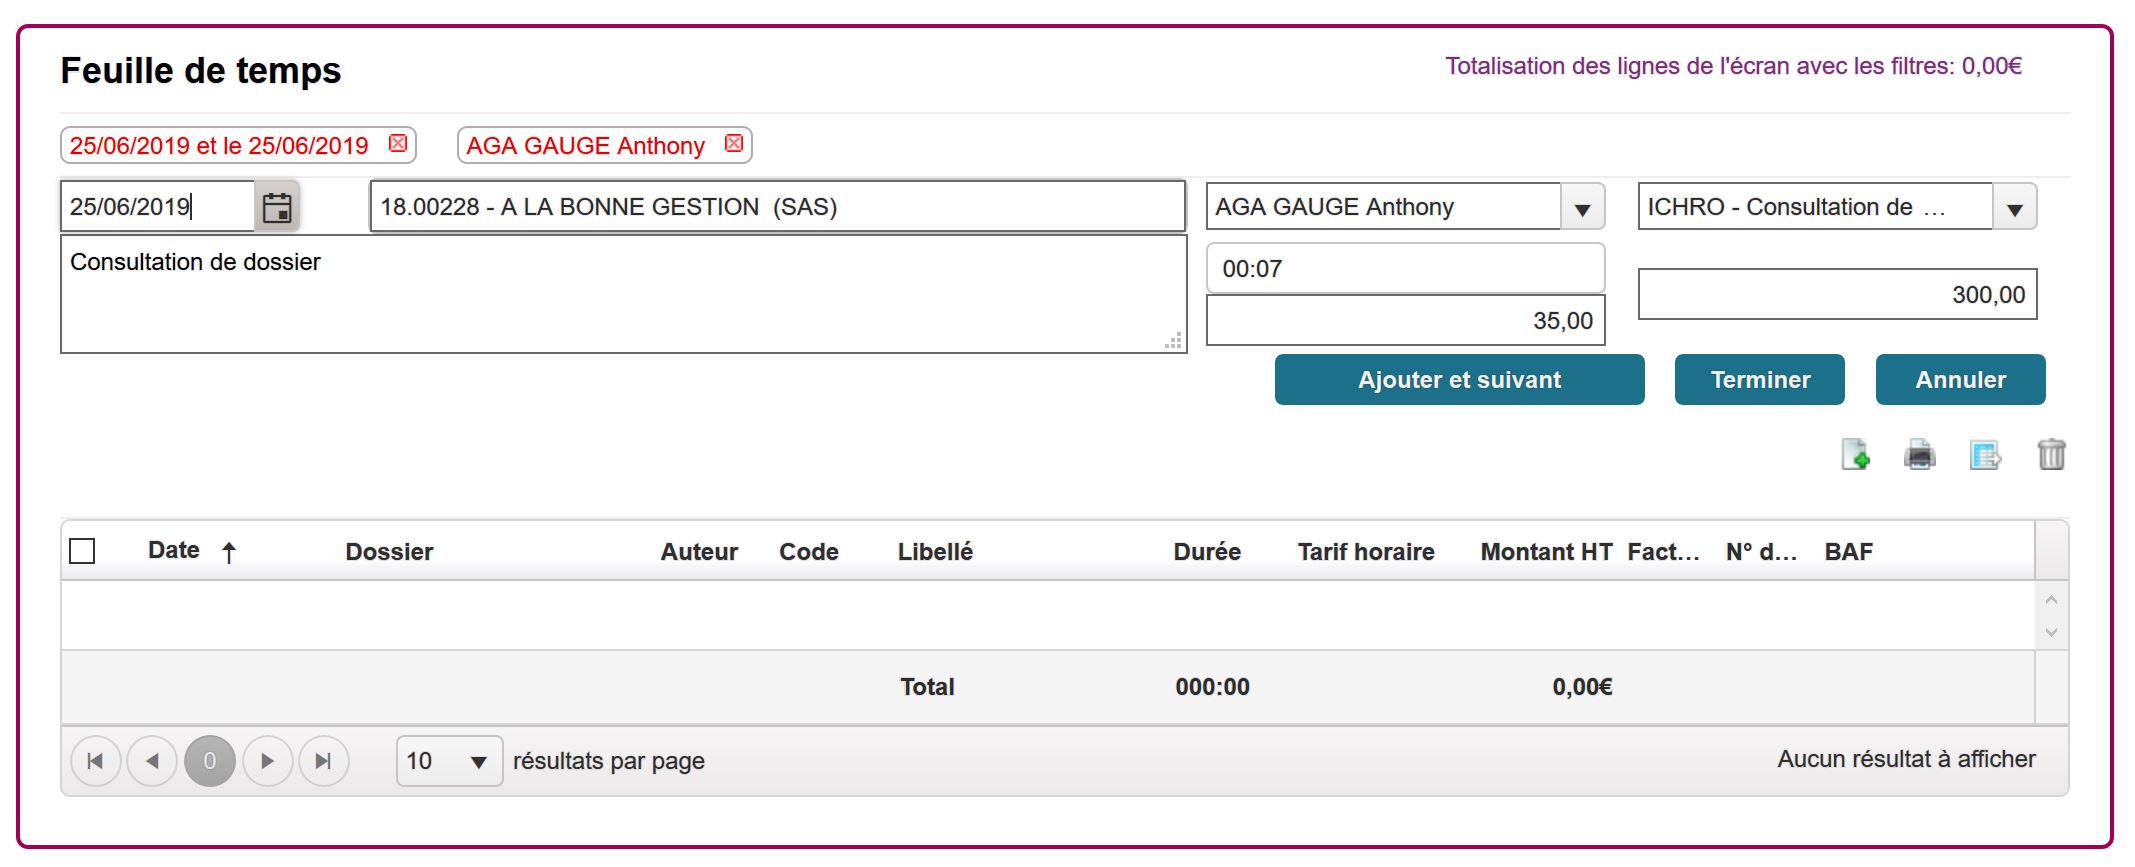The width and height of the screenshot is (2135, 867).
Task: Go to last page of results
Action: [x=323, y=761]
